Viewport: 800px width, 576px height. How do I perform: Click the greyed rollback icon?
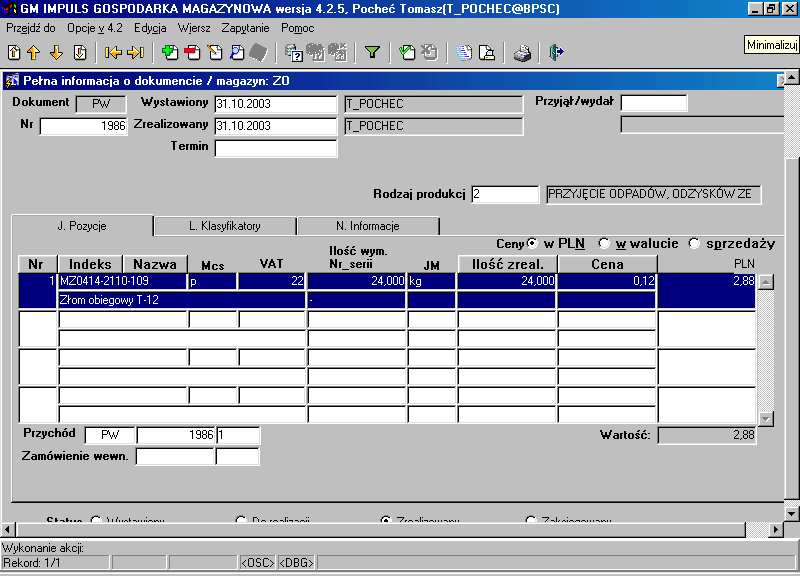[430, 52]
